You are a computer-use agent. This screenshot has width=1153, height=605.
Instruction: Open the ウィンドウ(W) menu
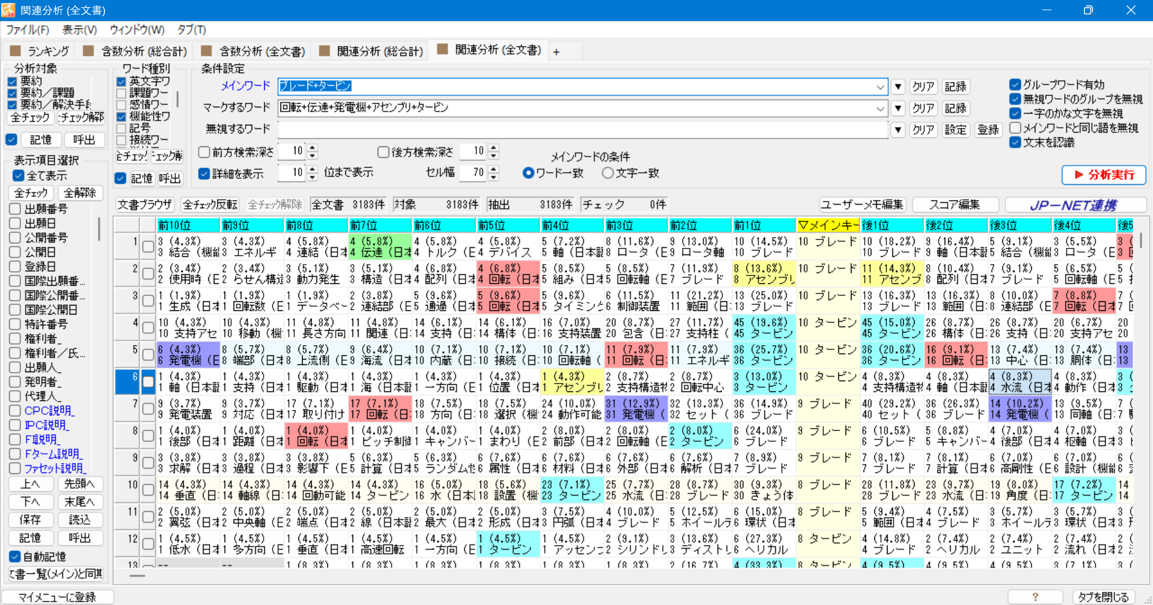point(137,30)
